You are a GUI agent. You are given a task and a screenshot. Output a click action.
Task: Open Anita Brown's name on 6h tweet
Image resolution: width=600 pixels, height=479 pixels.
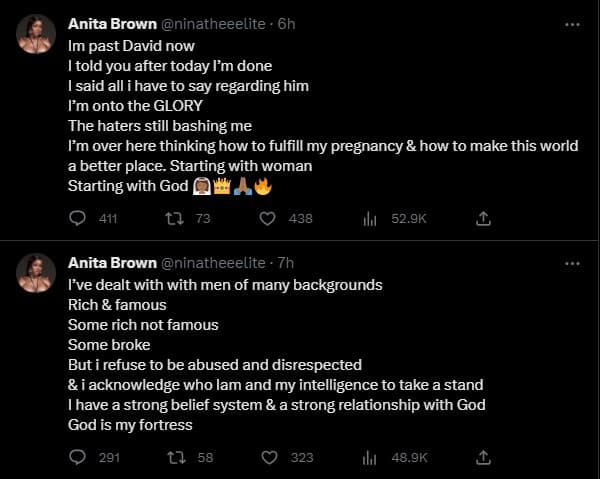point(111,23)
